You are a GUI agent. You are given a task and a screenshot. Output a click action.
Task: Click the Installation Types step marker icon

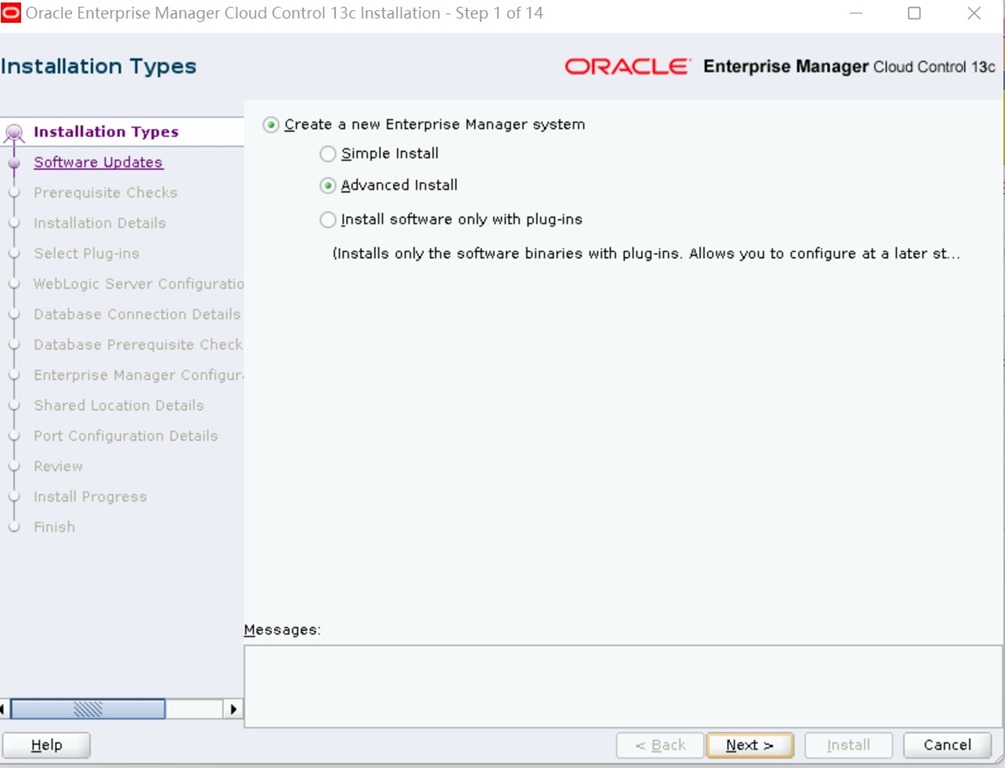tap(14, 133)
